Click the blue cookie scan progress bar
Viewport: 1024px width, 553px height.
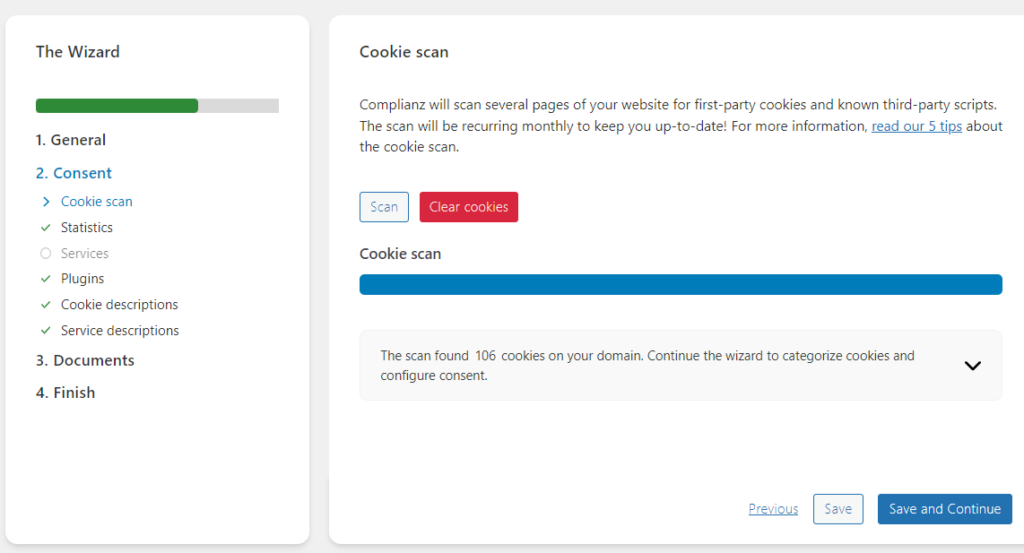coord(680,285)
